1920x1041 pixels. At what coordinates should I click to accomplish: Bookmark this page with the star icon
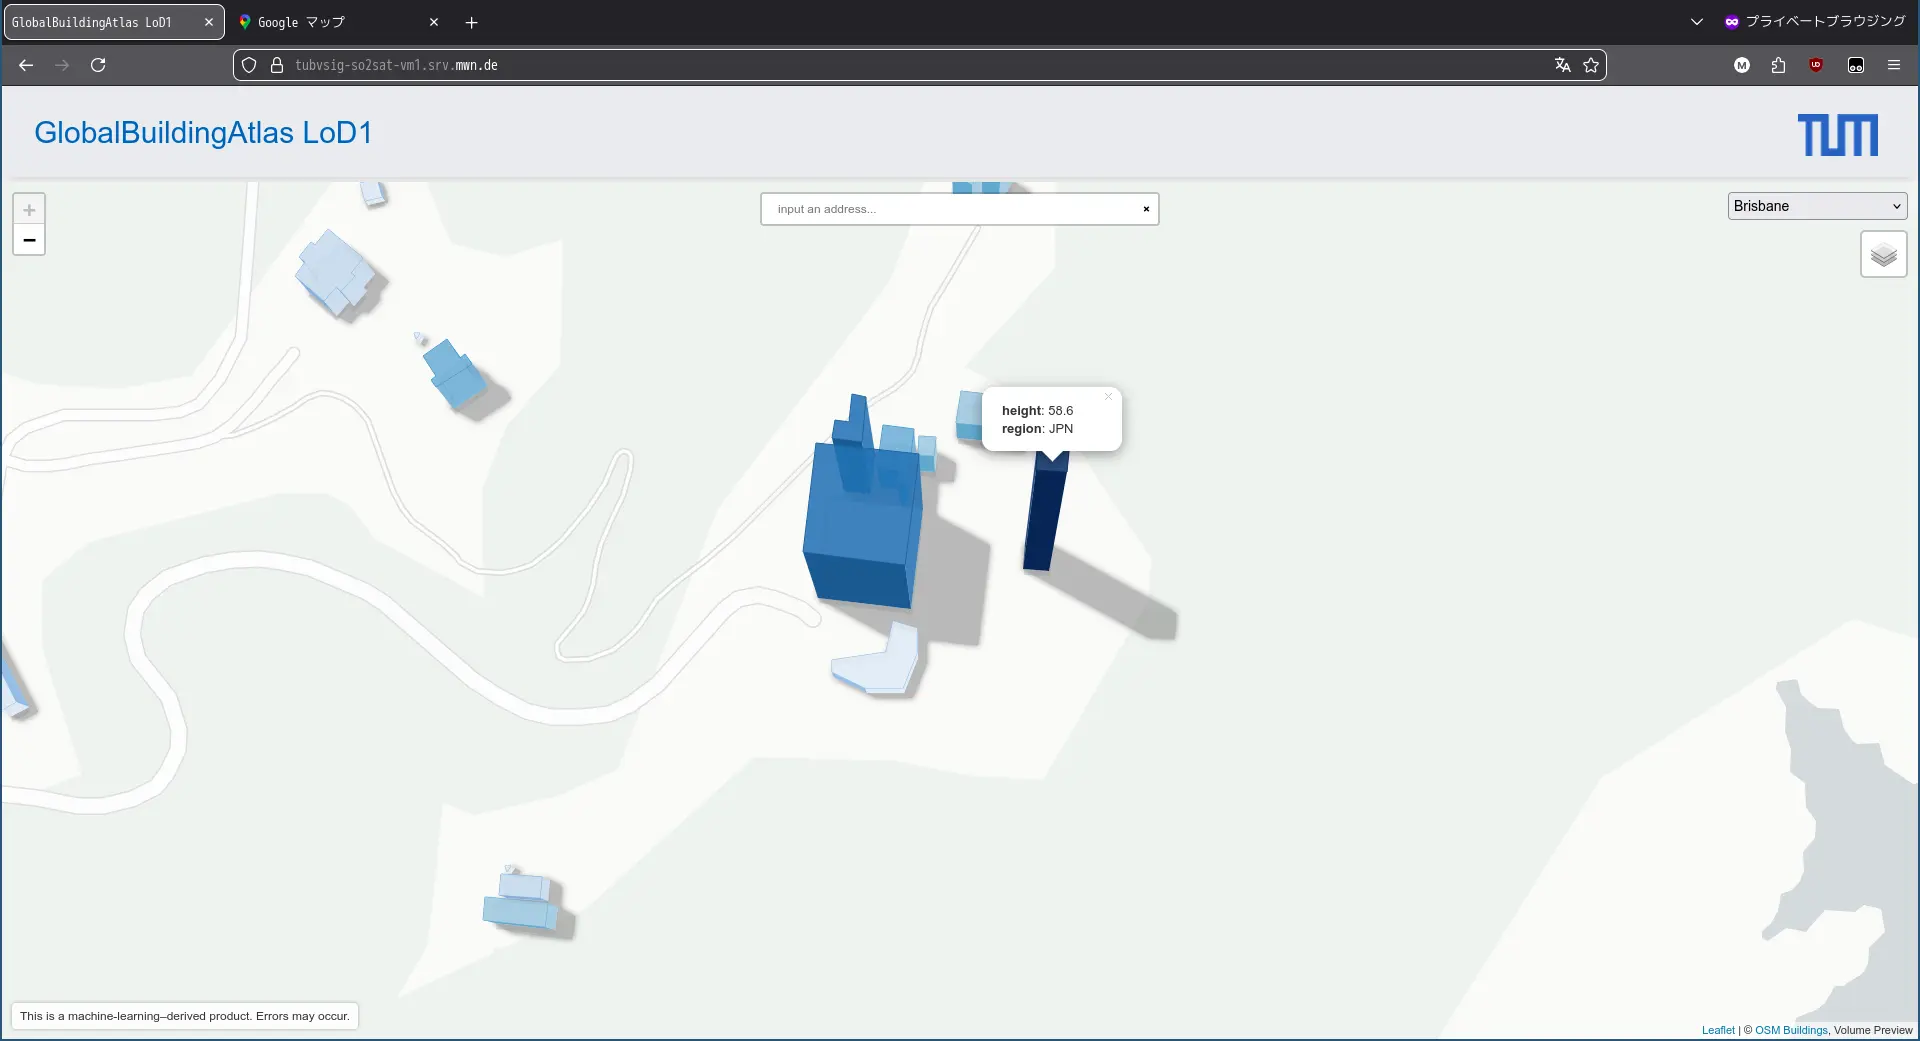point(1591,65)
